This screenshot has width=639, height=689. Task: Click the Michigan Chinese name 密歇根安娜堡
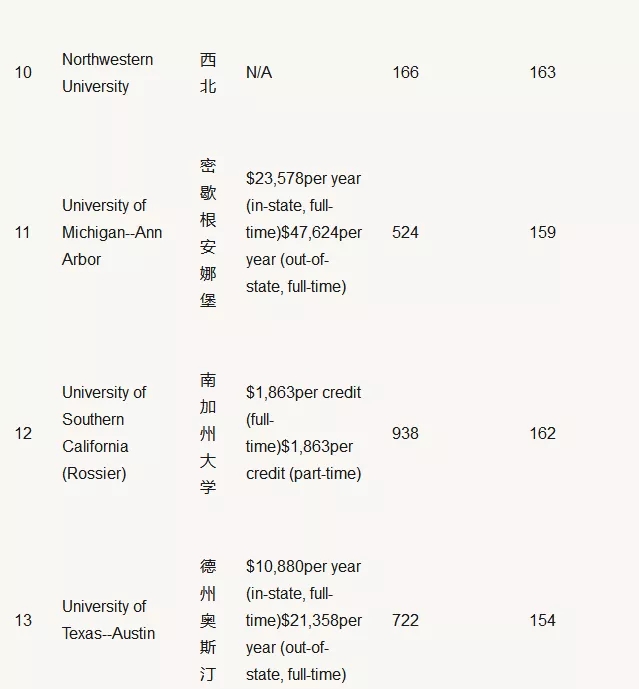(x=208, y=232)
